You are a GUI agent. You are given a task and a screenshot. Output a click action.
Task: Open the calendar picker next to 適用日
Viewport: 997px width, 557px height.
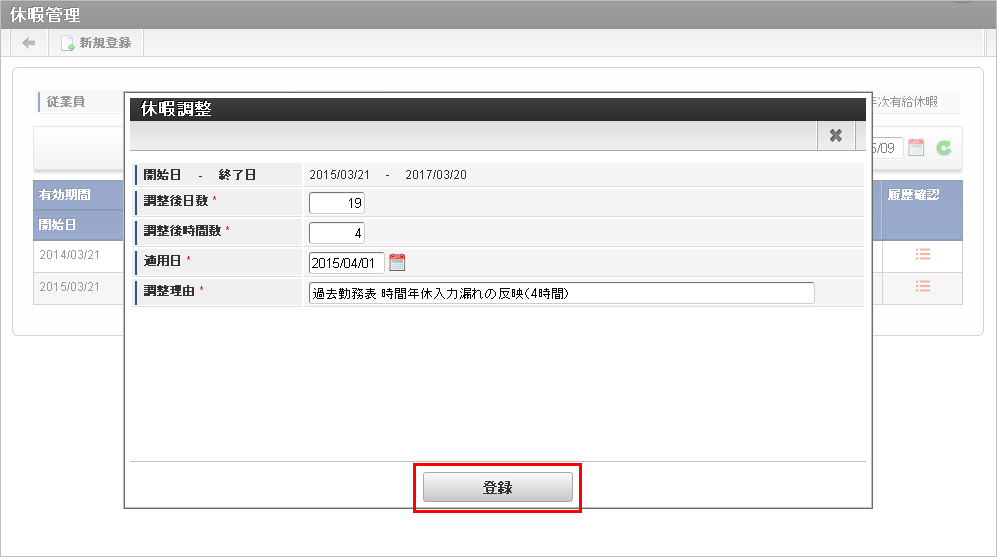397,262
